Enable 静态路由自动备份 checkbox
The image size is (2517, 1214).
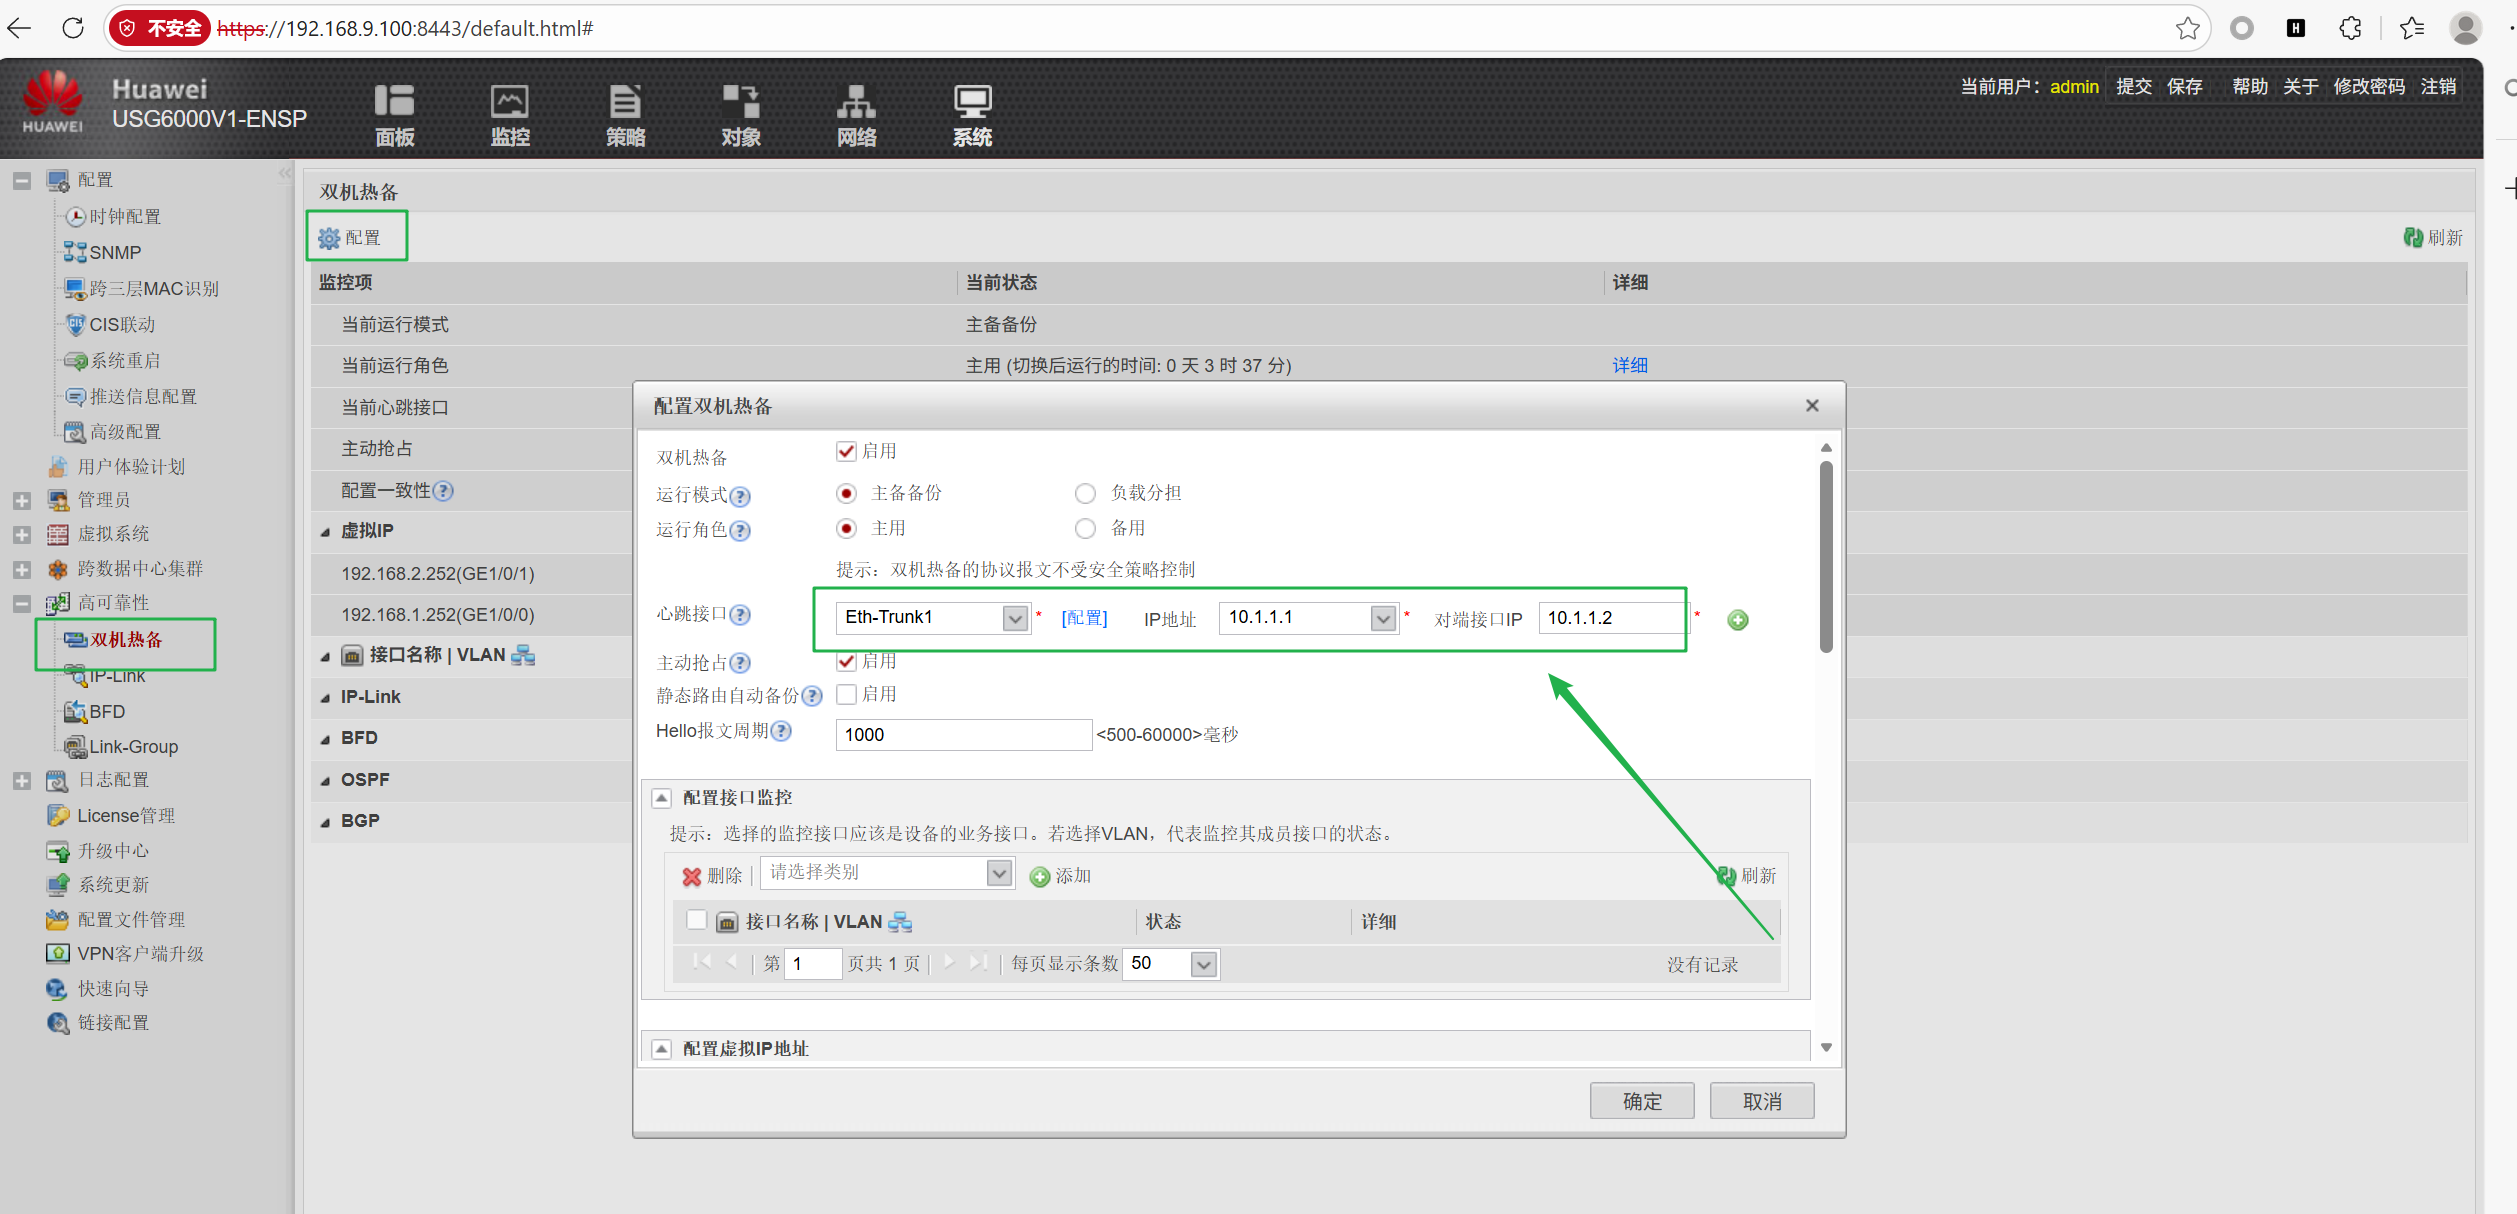[846, 694]
